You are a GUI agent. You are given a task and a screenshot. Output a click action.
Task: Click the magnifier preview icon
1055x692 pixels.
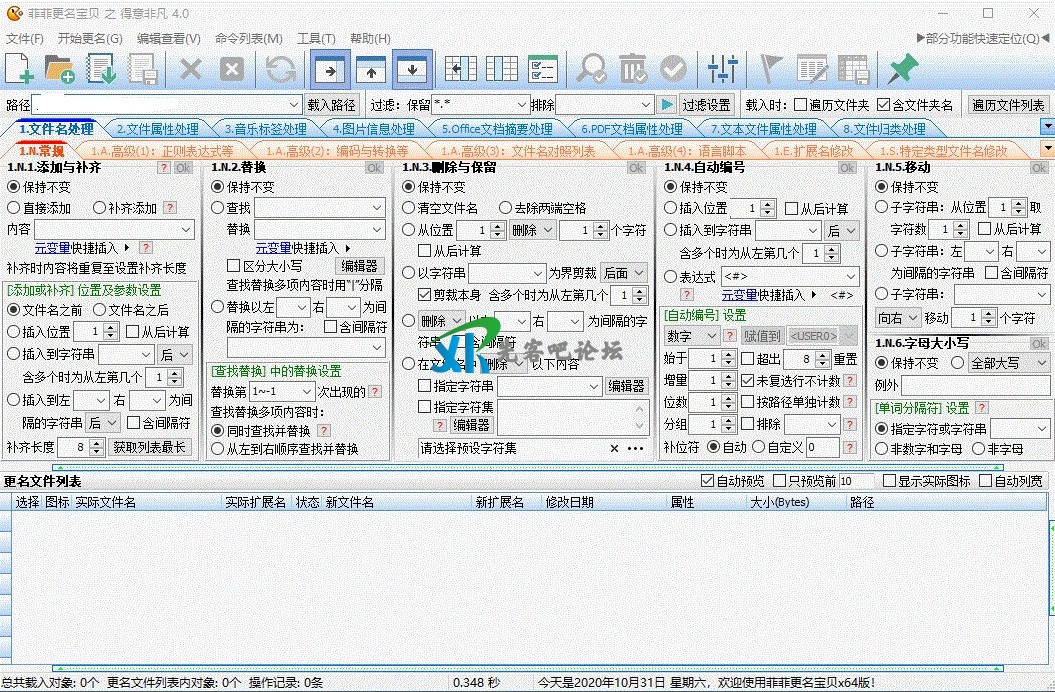(x=591, y=68)
